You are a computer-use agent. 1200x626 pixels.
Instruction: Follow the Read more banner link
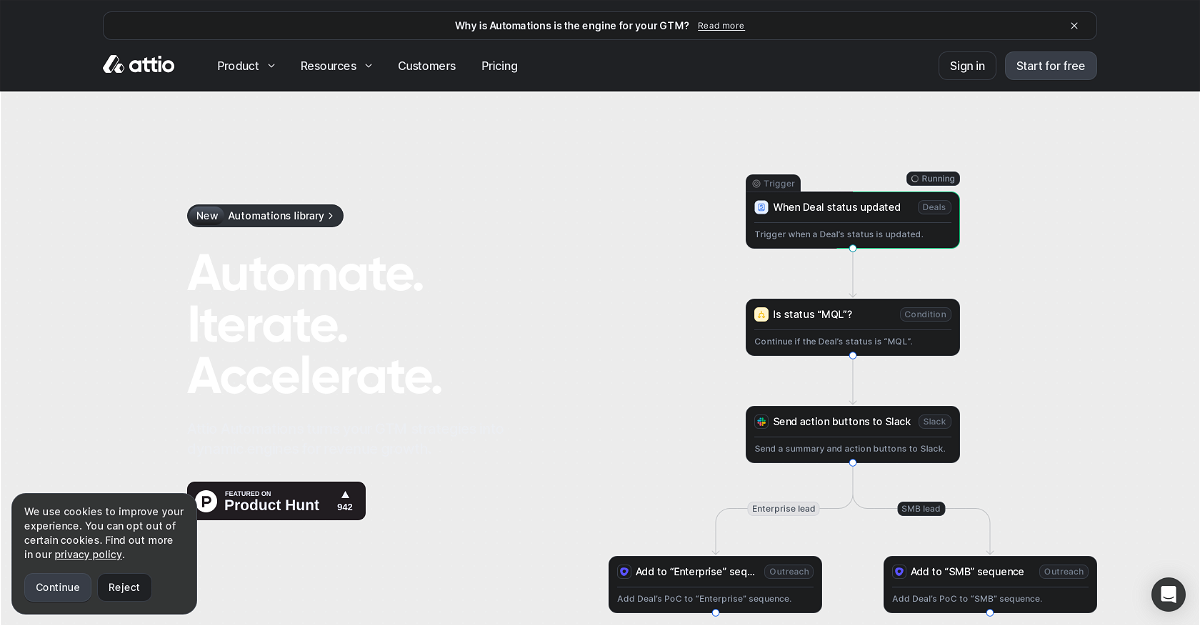tap(721, 26)
